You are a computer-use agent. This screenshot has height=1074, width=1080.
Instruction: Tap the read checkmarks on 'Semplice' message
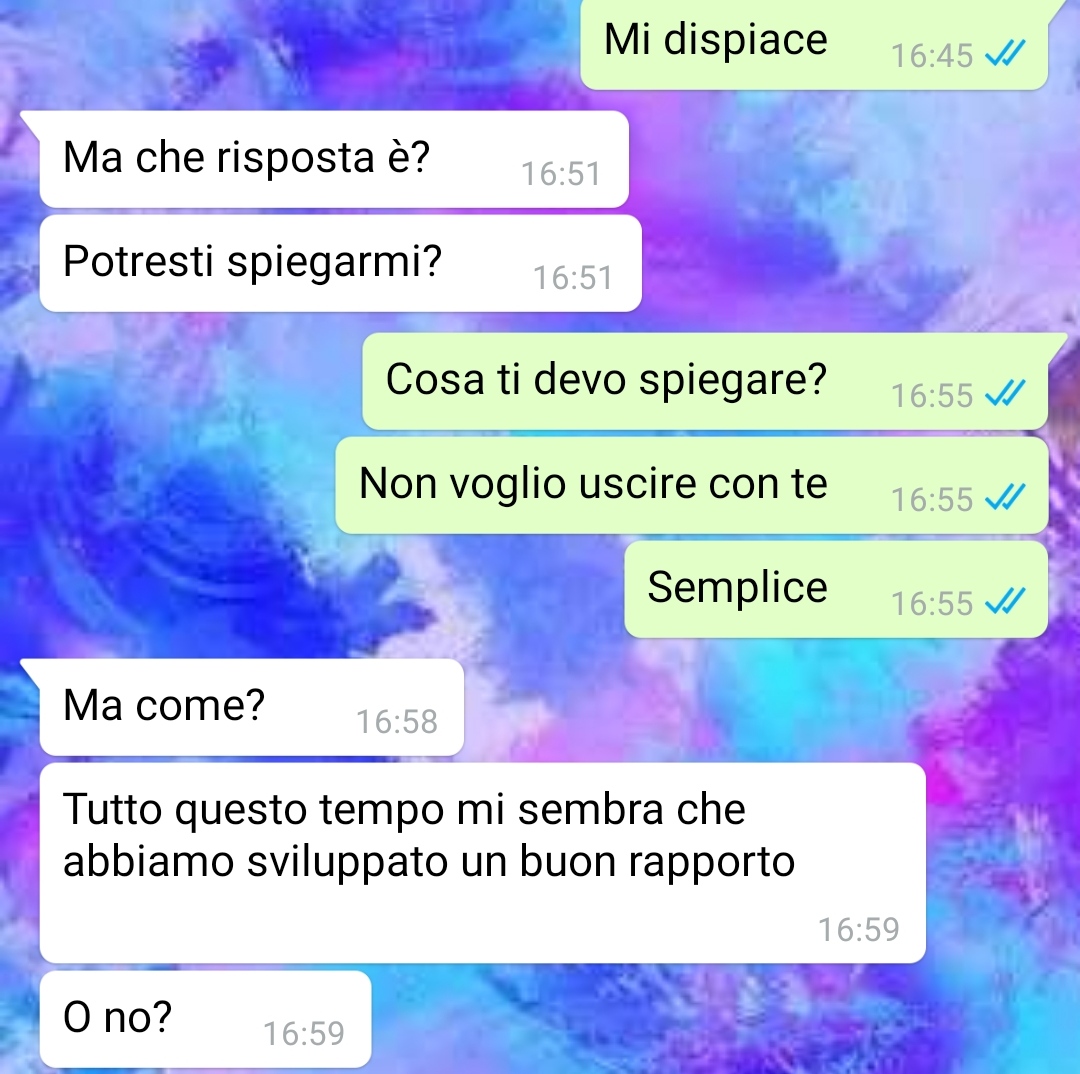tap(1005, 601)
